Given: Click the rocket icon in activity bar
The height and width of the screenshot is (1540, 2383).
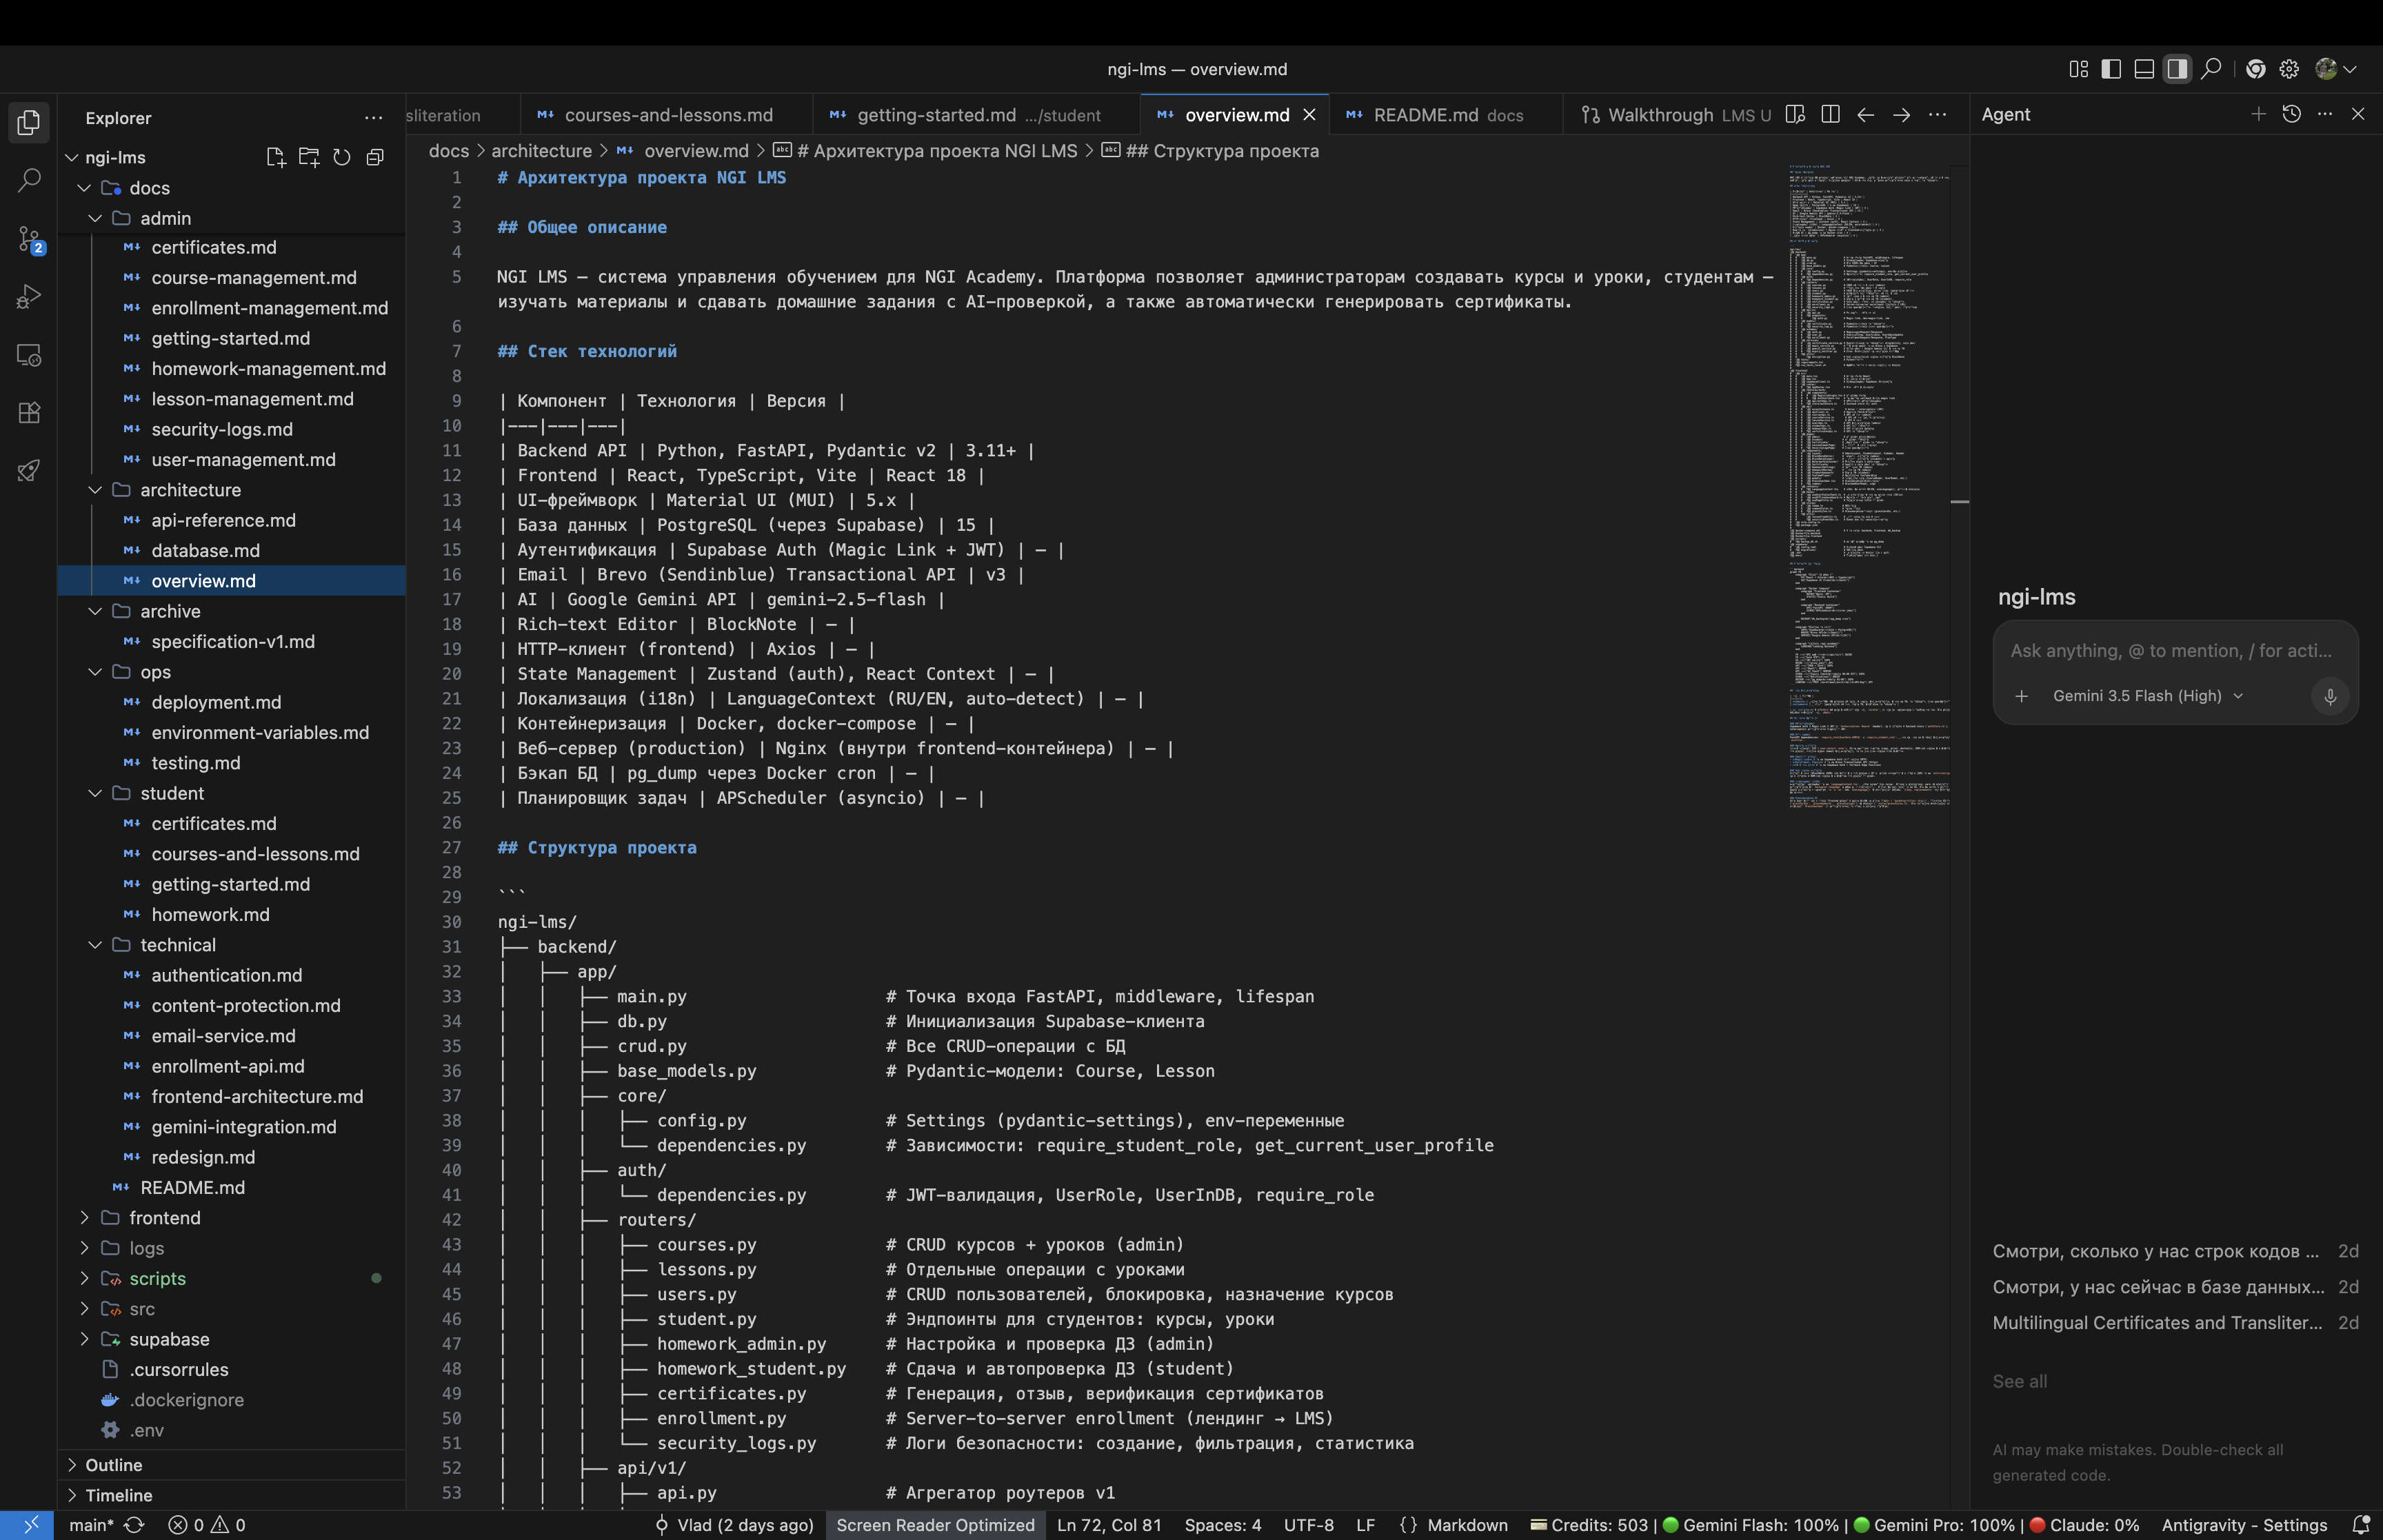Looking at the screenshot, I should pos(28,471).
